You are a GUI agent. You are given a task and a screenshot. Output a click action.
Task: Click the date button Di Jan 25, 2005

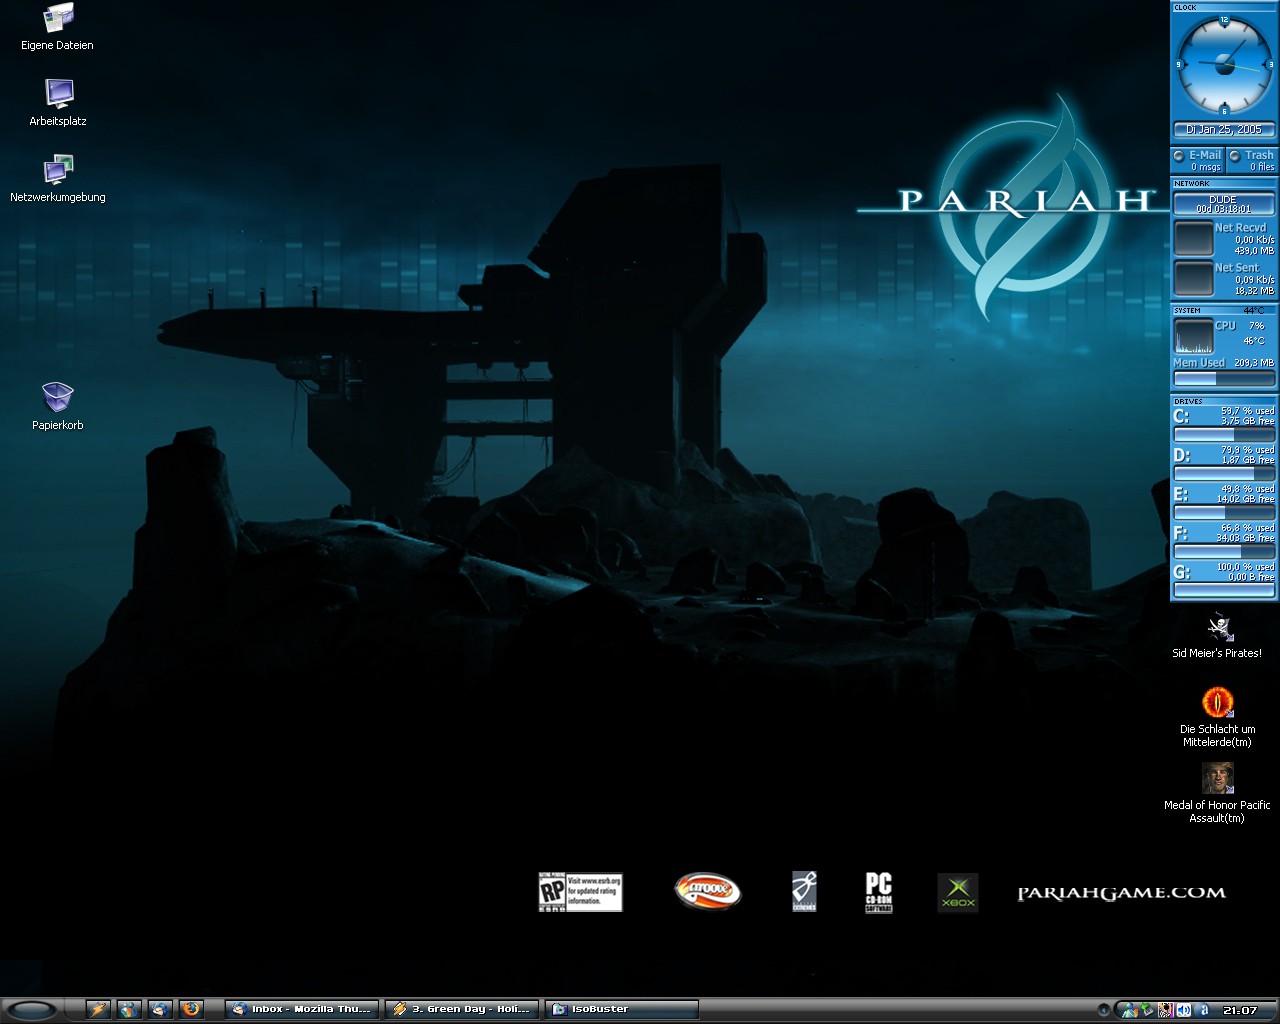[x=1224, y=130]
